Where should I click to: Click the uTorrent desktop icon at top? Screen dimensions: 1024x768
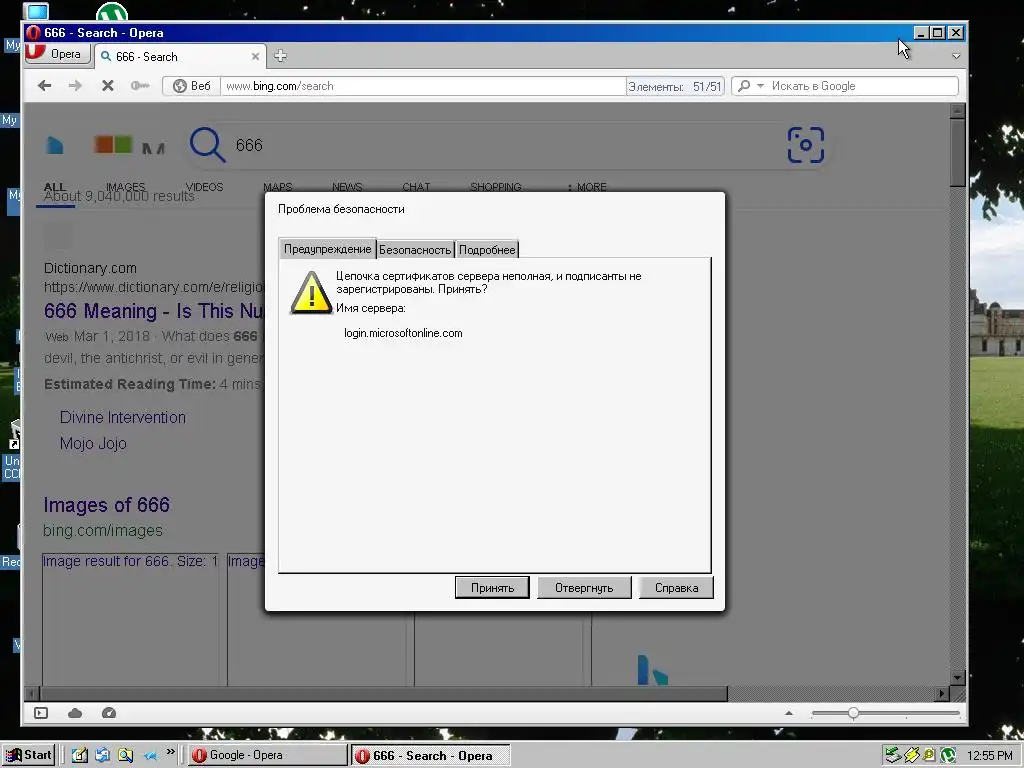(x=112, y=11)
